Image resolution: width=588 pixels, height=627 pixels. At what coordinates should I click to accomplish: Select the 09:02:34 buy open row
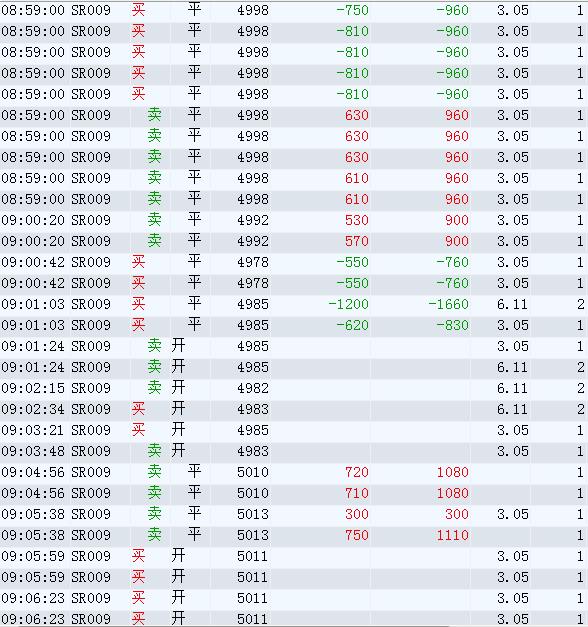[x=294, y=409]
